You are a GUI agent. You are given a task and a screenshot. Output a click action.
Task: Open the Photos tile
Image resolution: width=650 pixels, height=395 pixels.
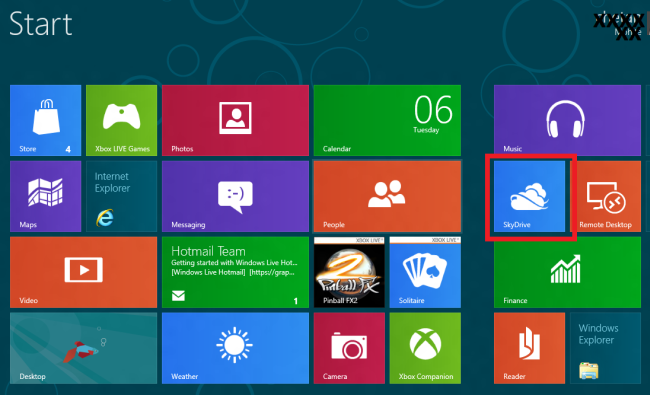click(235, 120)
